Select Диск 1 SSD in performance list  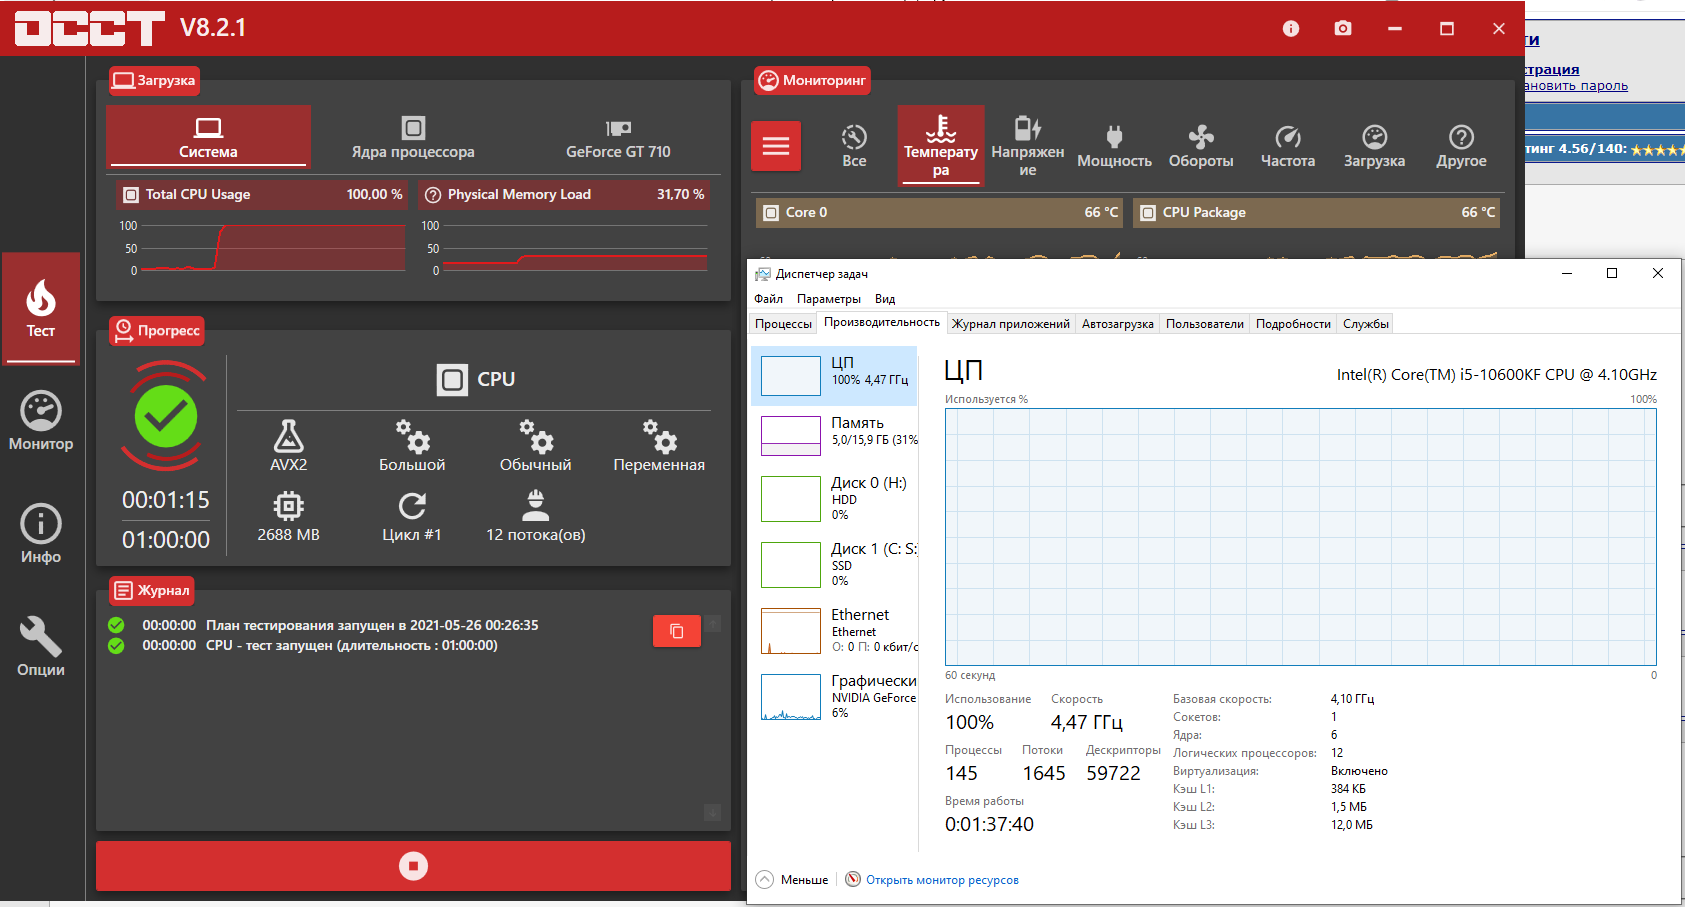point(834,564)
